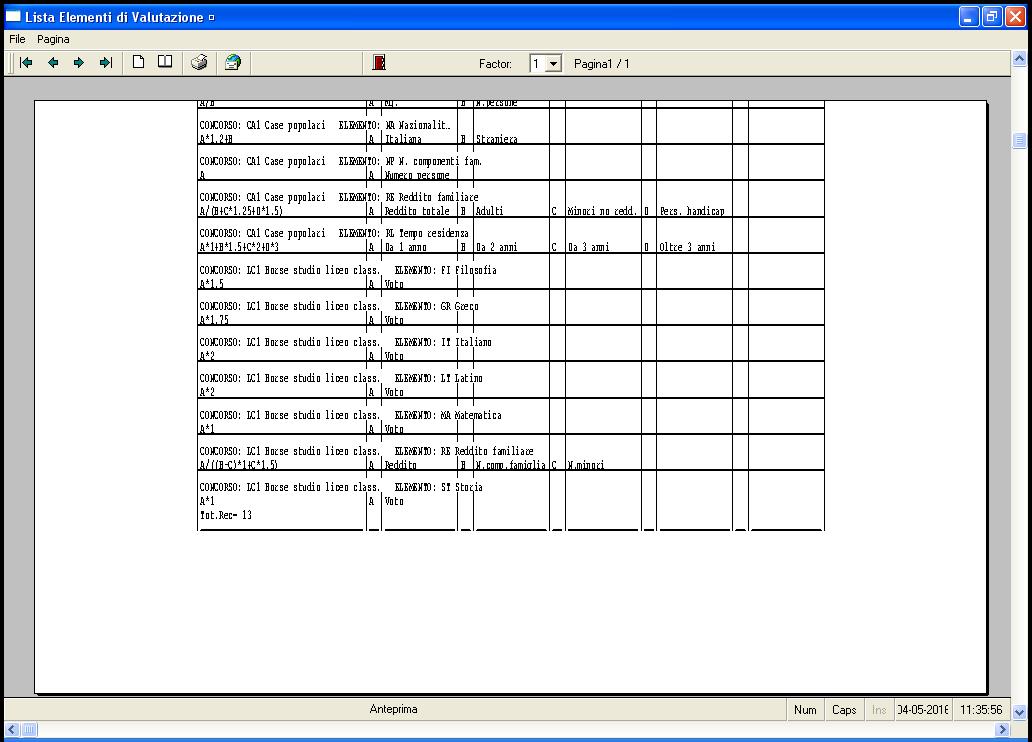Click the Caps indicator in status bar
Screen dimensions: 1032x742
(x=844, y=710)
